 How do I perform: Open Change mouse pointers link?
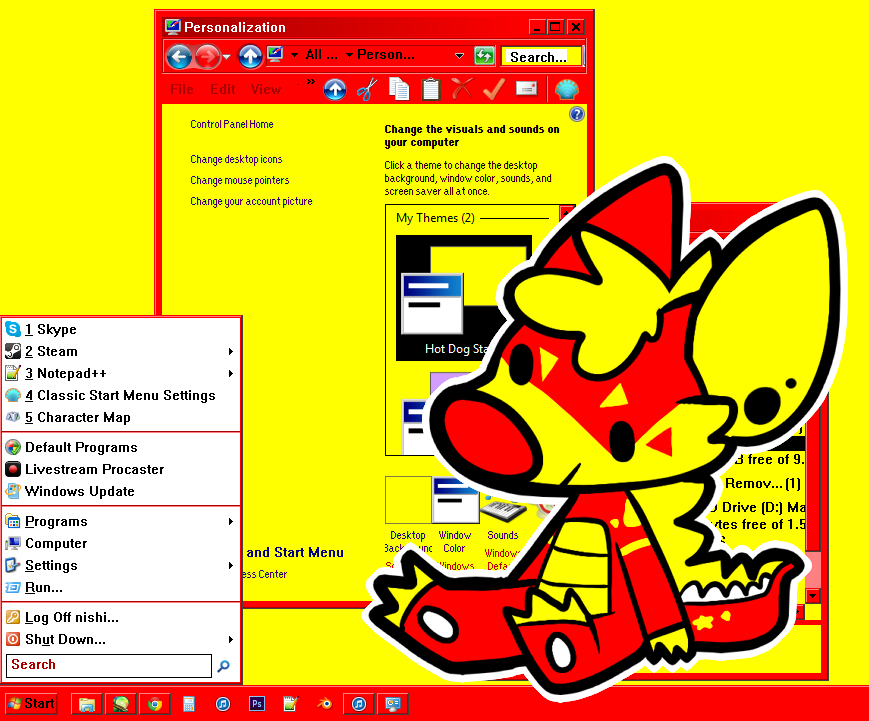tap(239, 181)
